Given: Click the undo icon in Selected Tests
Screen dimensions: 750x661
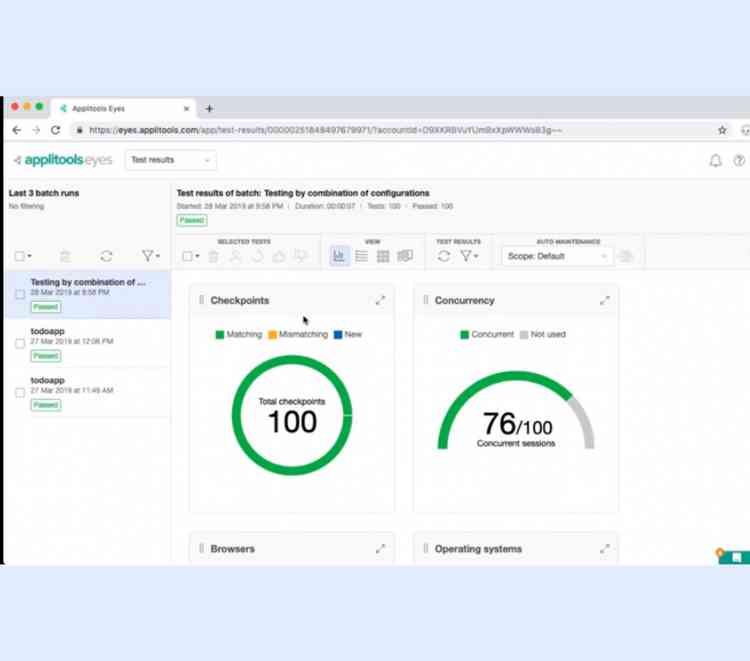Looking at the screenshot, I should (x=257, y=257).
